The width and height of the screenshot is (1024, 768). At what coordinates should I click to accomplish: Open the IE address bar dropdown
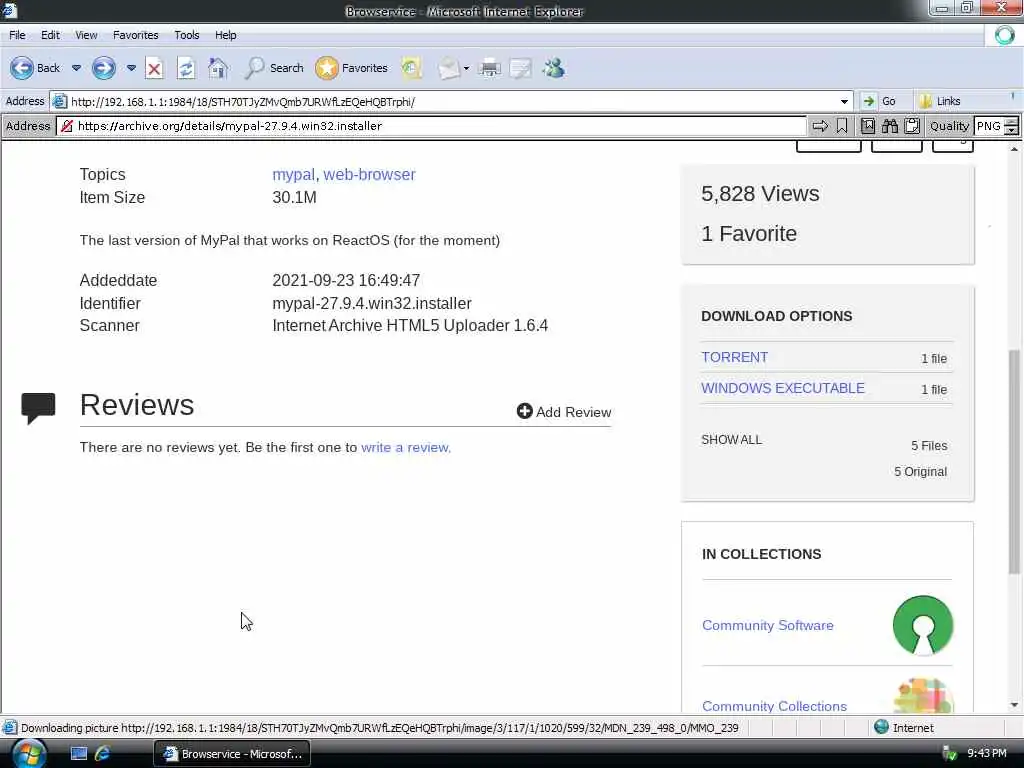pos(844,101)
